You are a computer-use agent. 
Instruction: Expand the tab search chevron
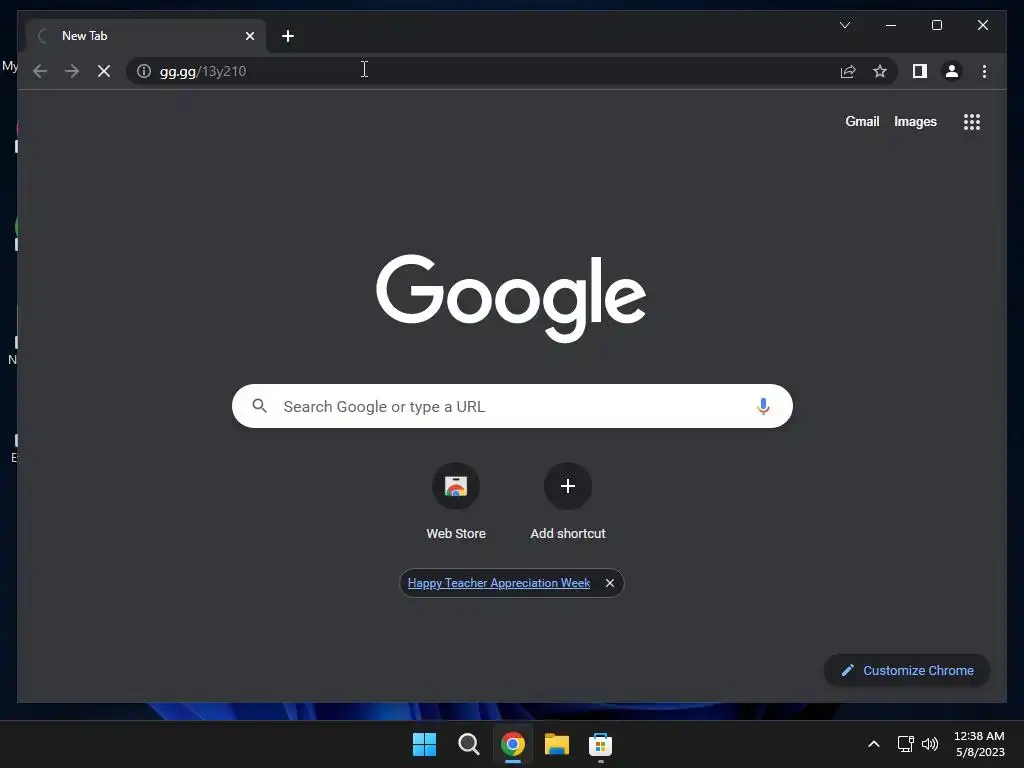(x=844, y=25)
